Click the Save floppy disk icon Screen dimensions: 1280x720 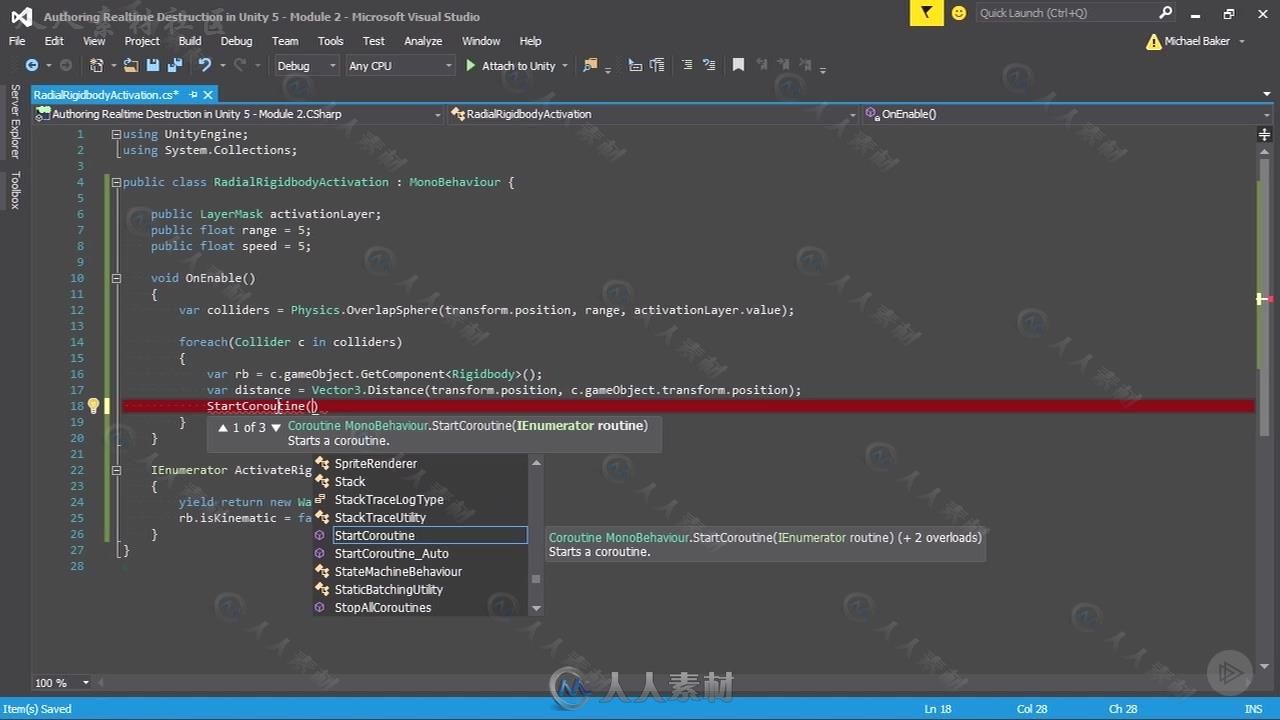pos(153,65)
